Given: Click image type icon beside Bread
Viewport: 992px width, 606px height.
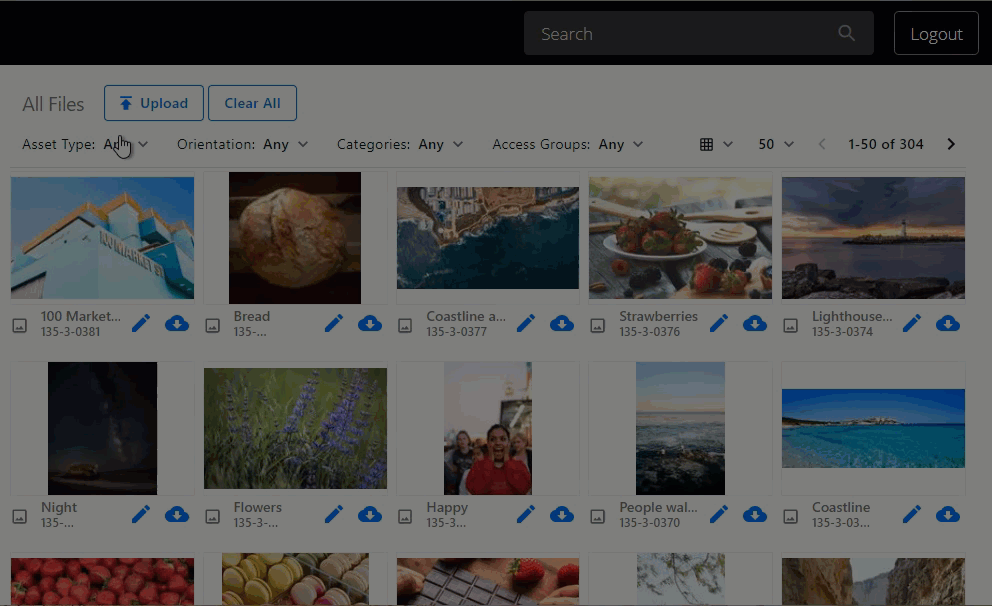Looking at the screenshot, I should [213, 326].
